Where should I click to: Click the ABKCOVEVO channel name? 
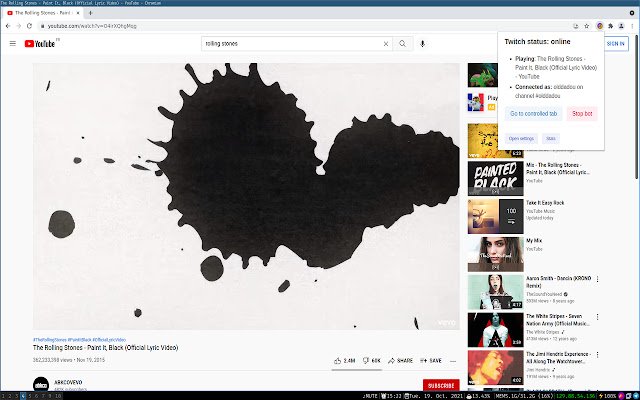(x=68, y=382)
